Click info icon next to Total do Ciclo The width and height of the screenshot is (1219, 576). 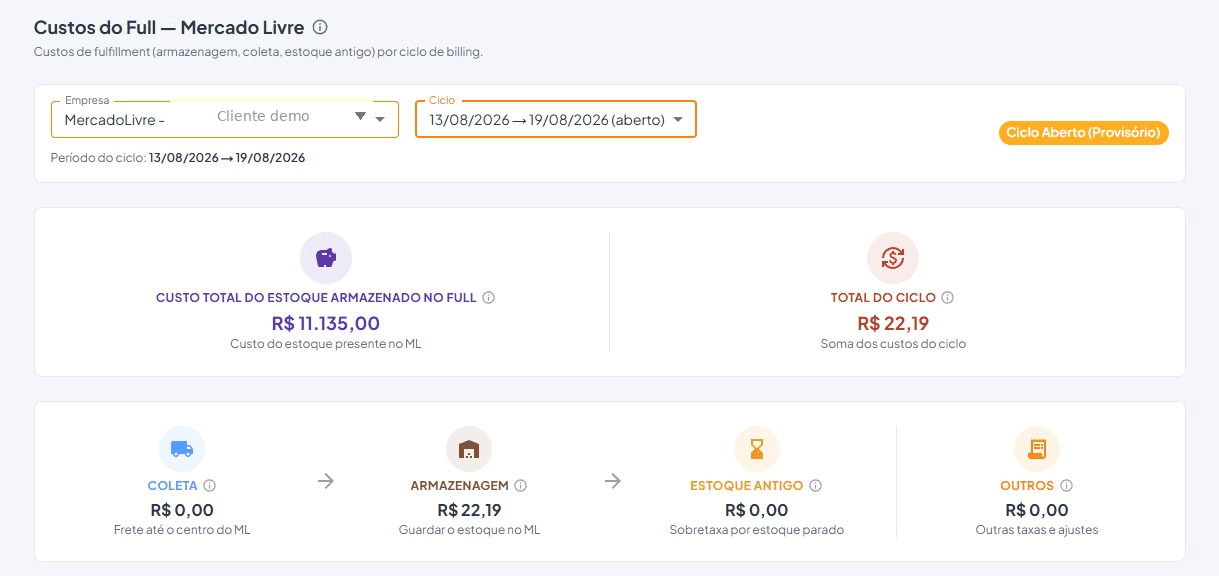[x=948, y=298]
